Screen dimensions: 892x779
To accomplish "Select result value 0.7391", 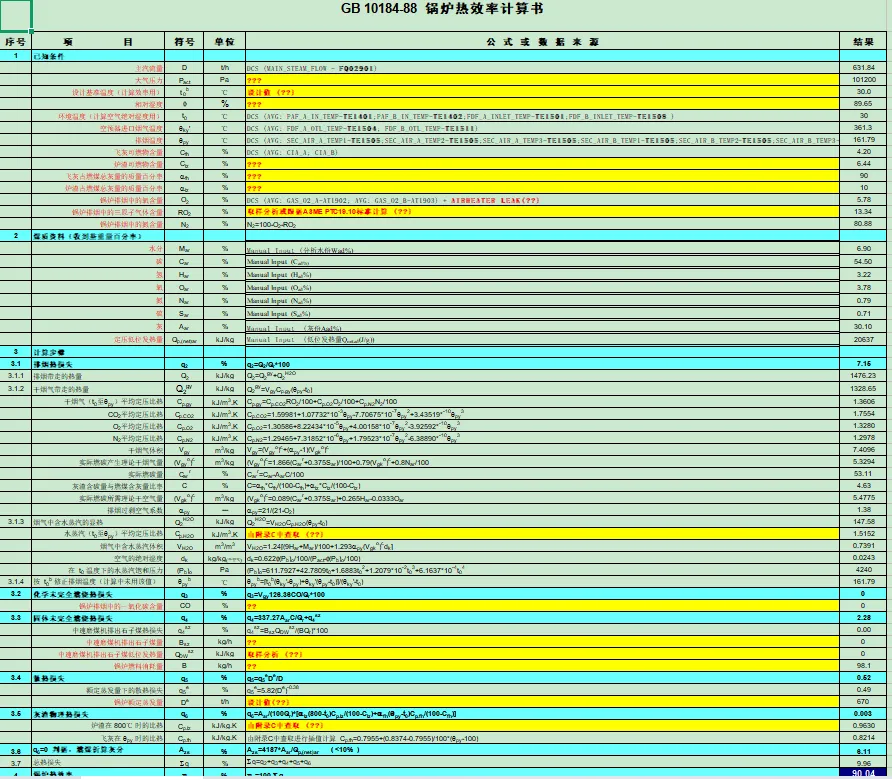I will click(x=864, y=545).
